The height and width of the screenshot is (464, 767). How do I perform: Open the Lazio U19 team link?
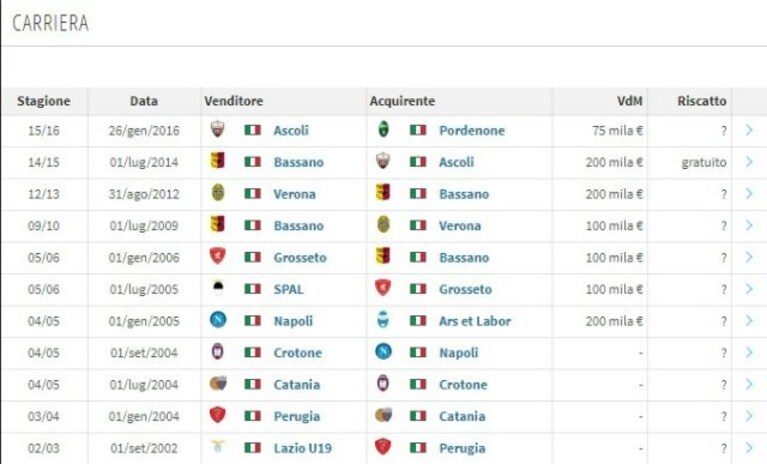pyautogui.click(x=303, y=448)
